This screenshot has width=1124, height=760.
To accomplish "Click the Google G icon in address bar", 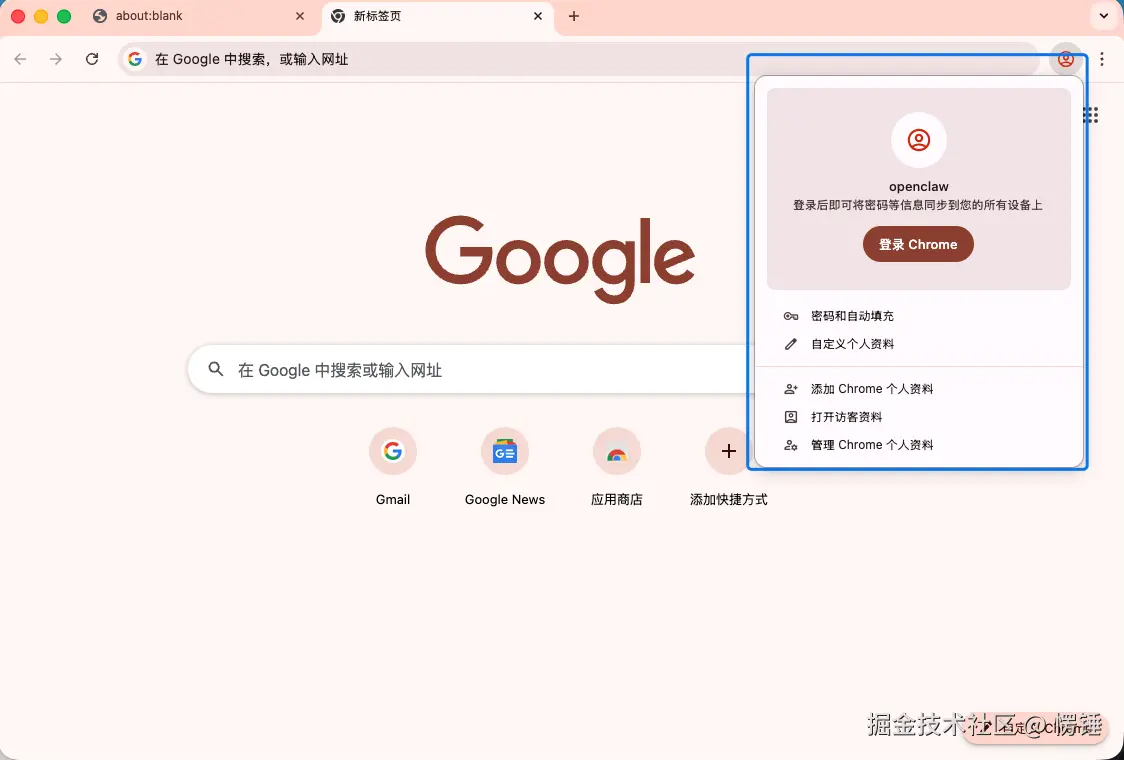I will click(135, 59).
